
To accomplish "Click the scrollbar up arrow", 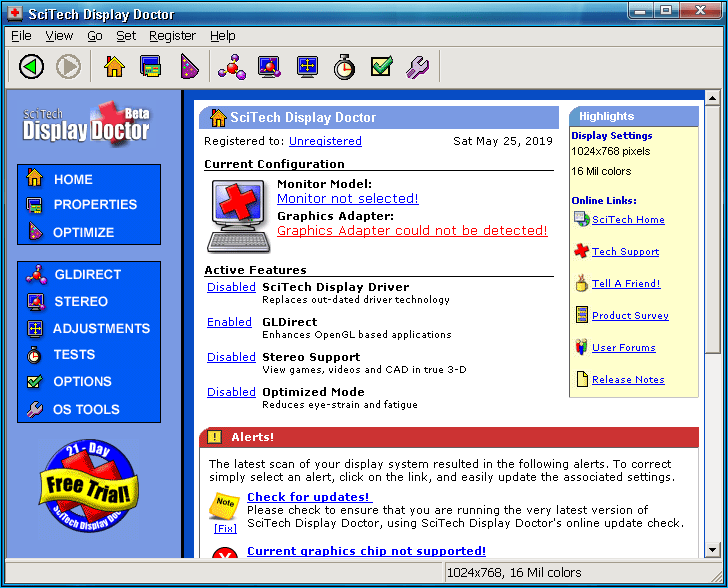I will click(712, 98).
